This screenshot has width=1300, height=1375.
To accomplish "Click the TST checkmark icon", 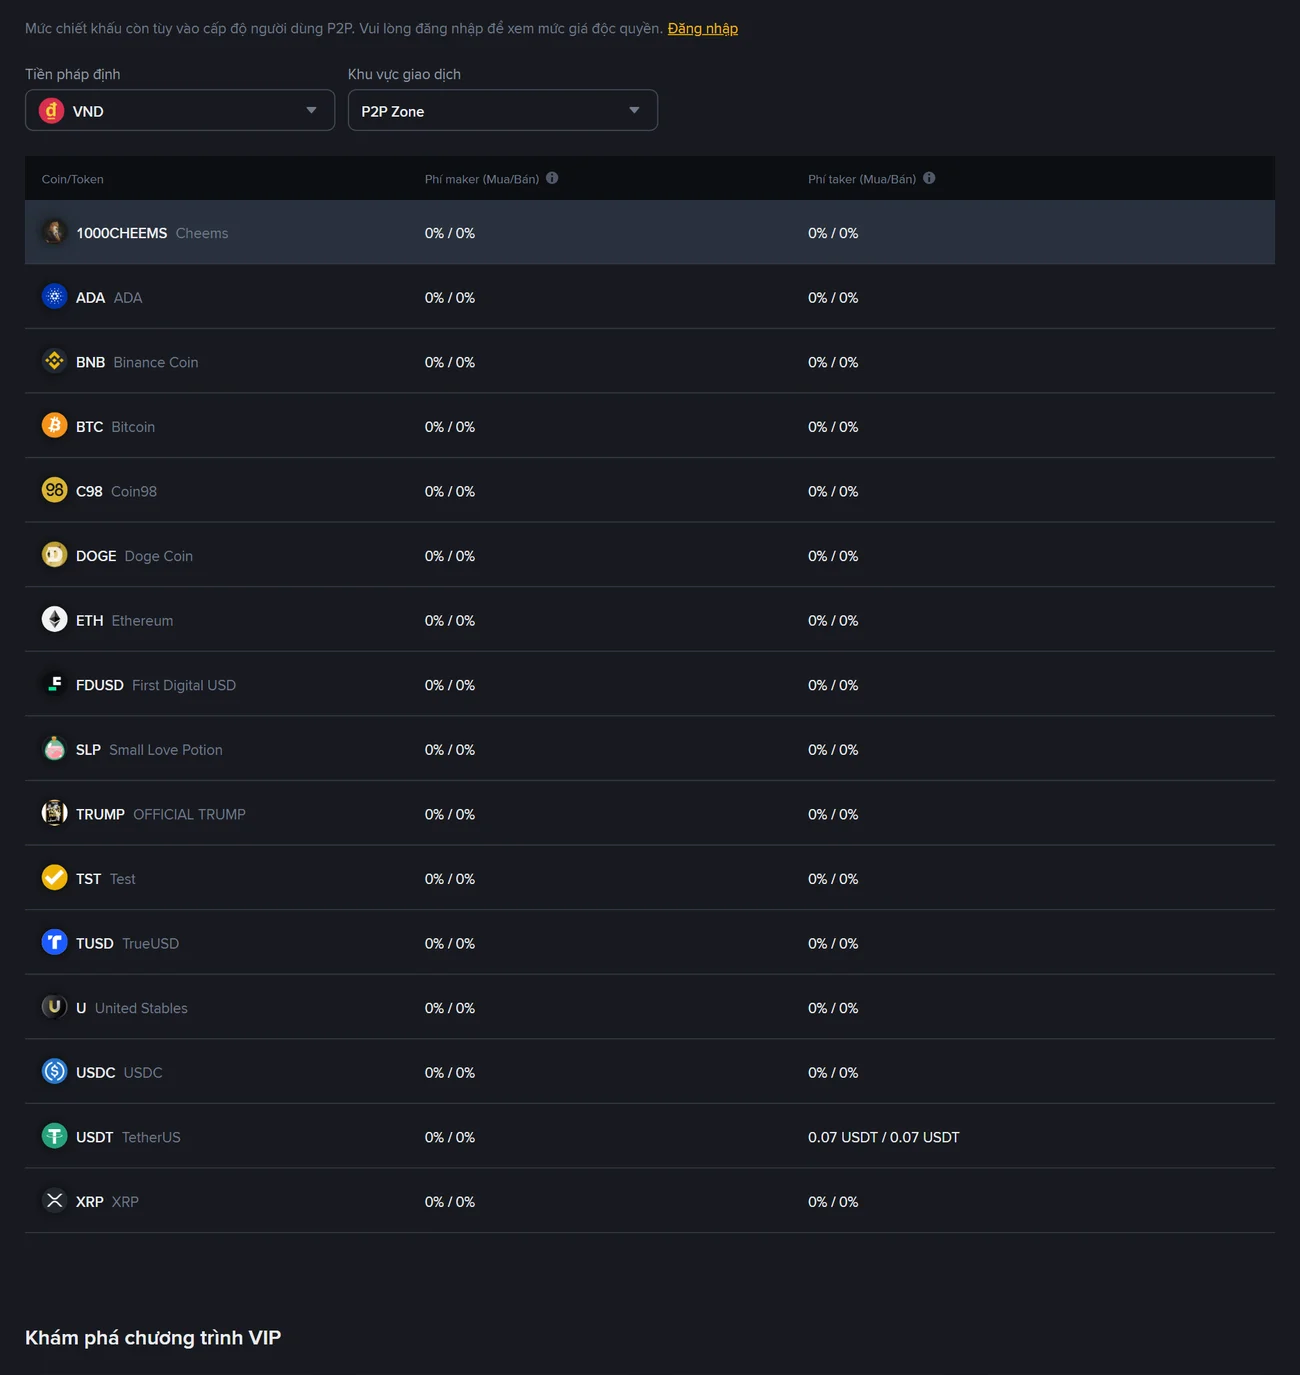I will [x=55, y=878].
